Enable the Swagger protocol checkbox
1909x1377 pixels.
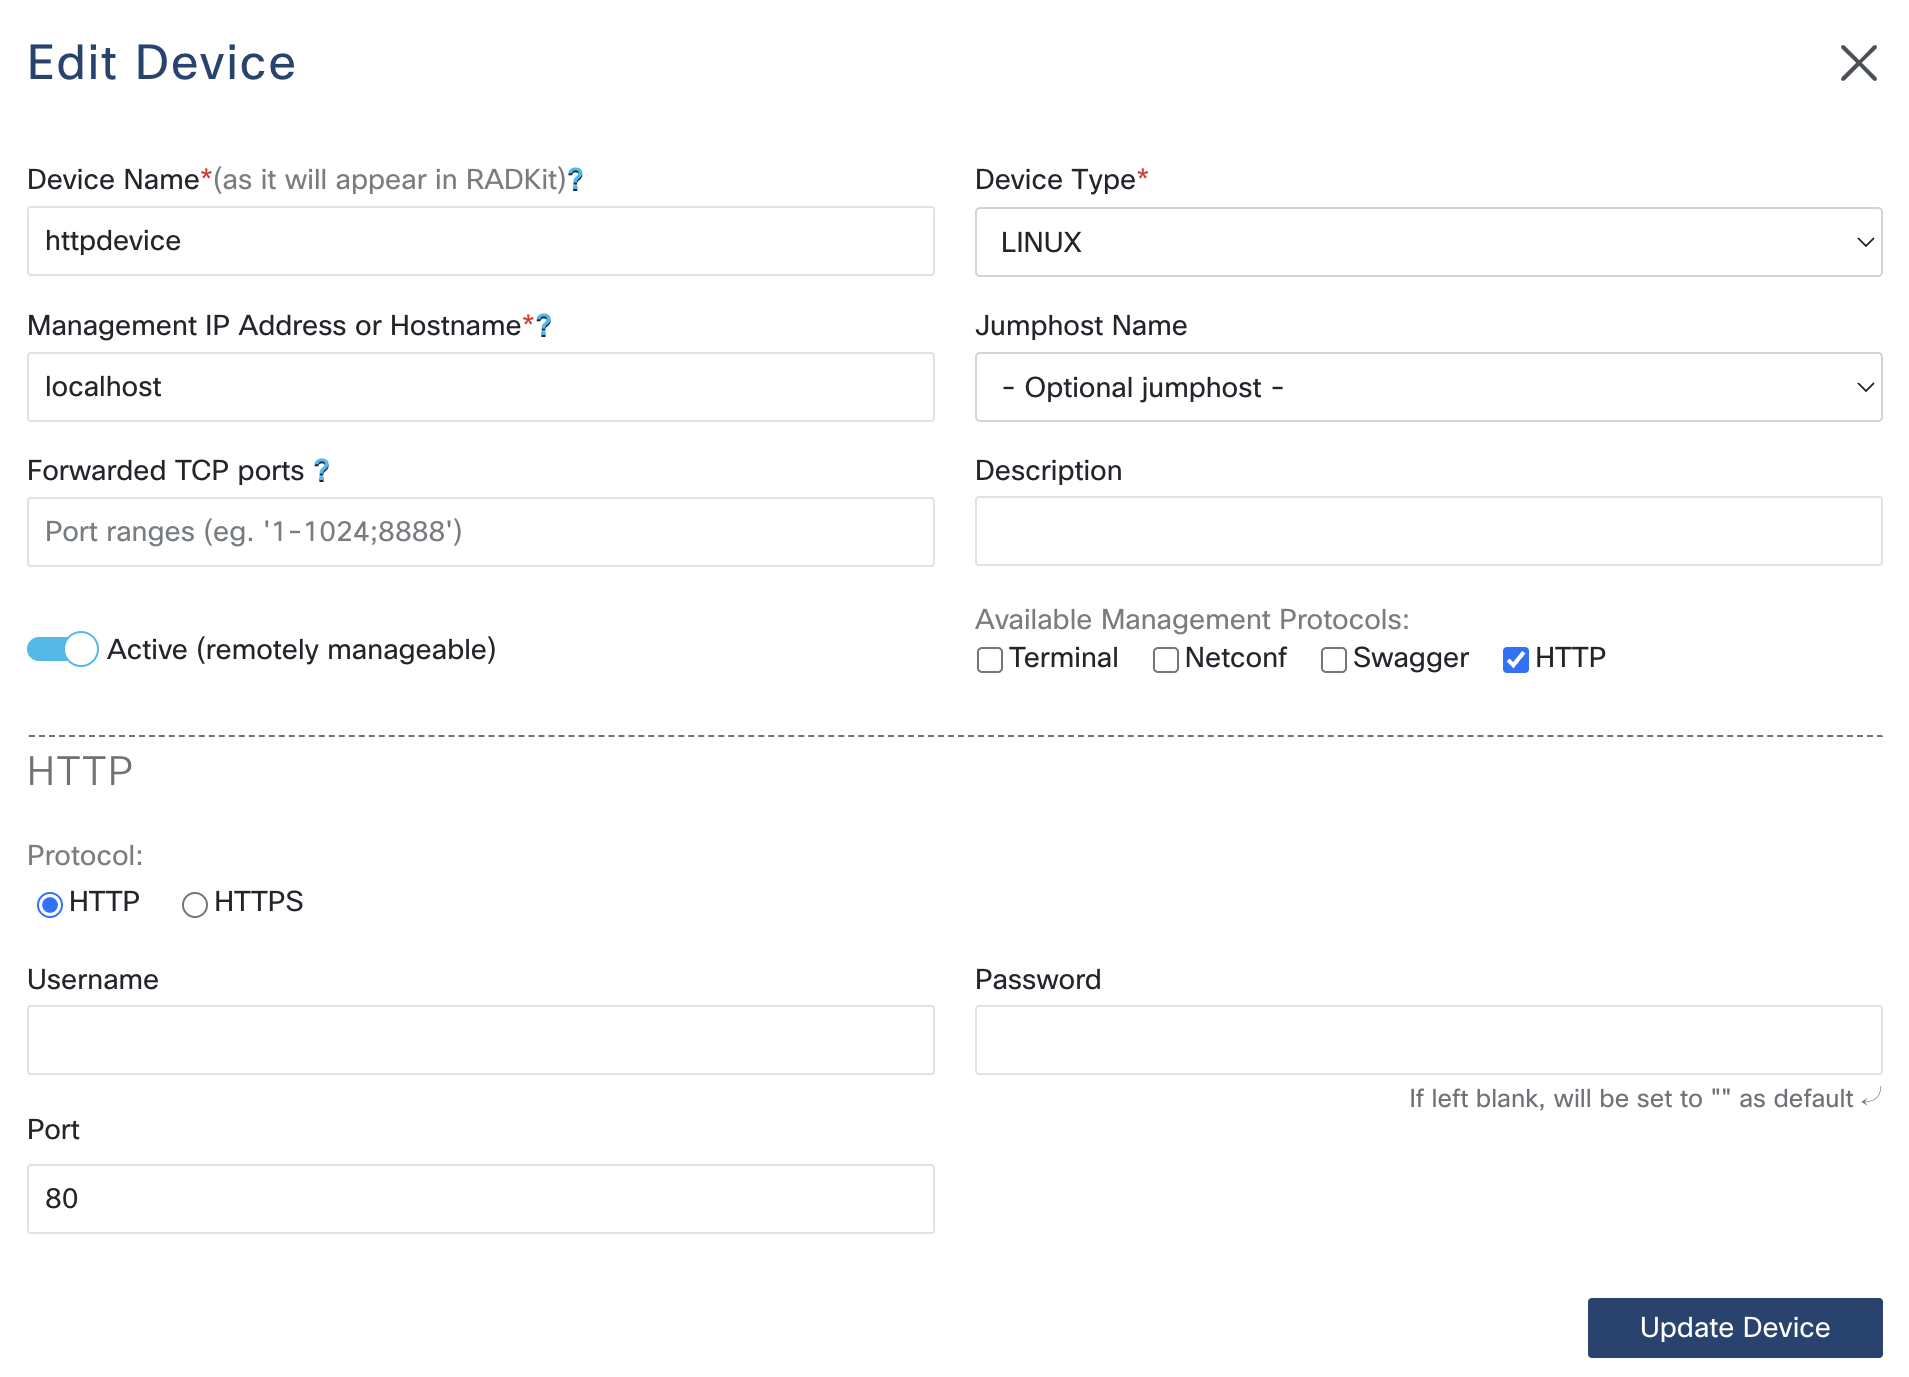tap(1334, 660)
